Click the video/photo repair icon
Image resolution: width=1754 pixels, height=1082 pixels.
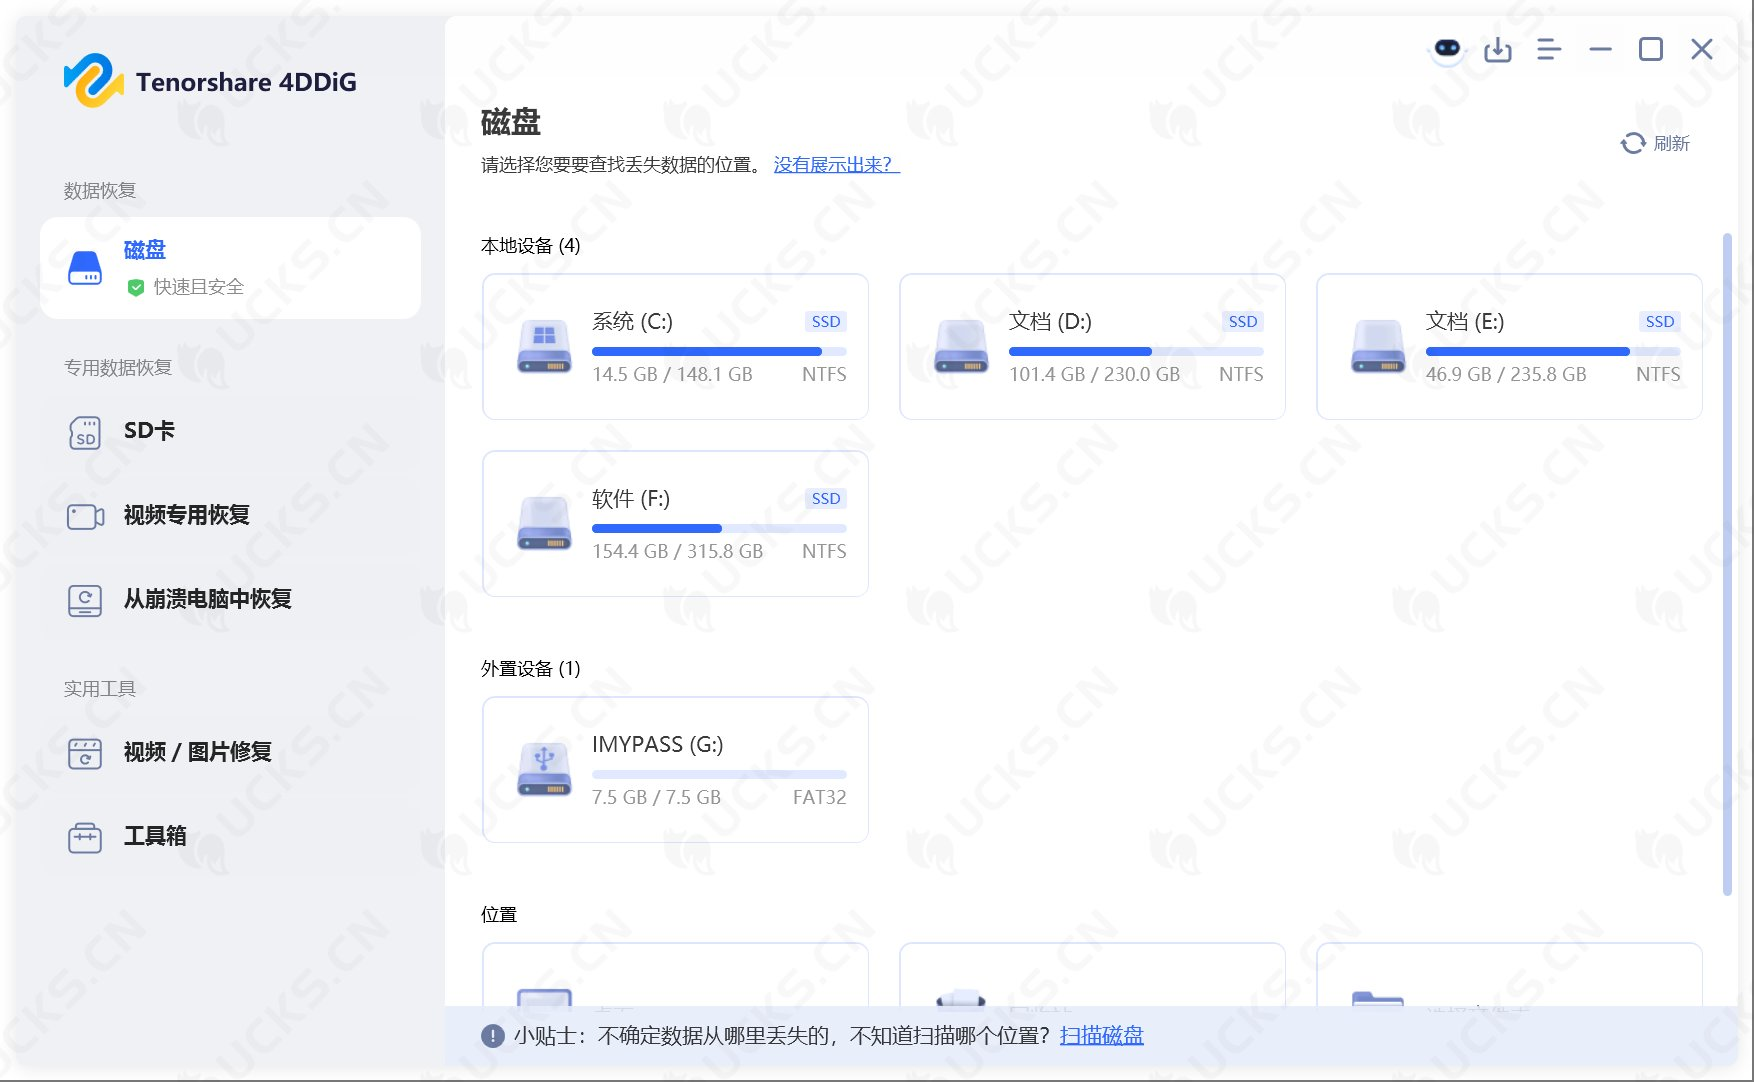click(85, 753)
